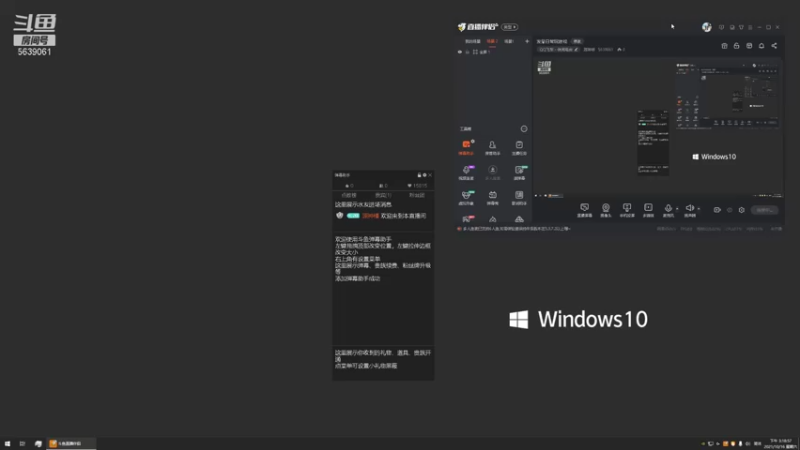Open the category selector pill under the room title

559,49
